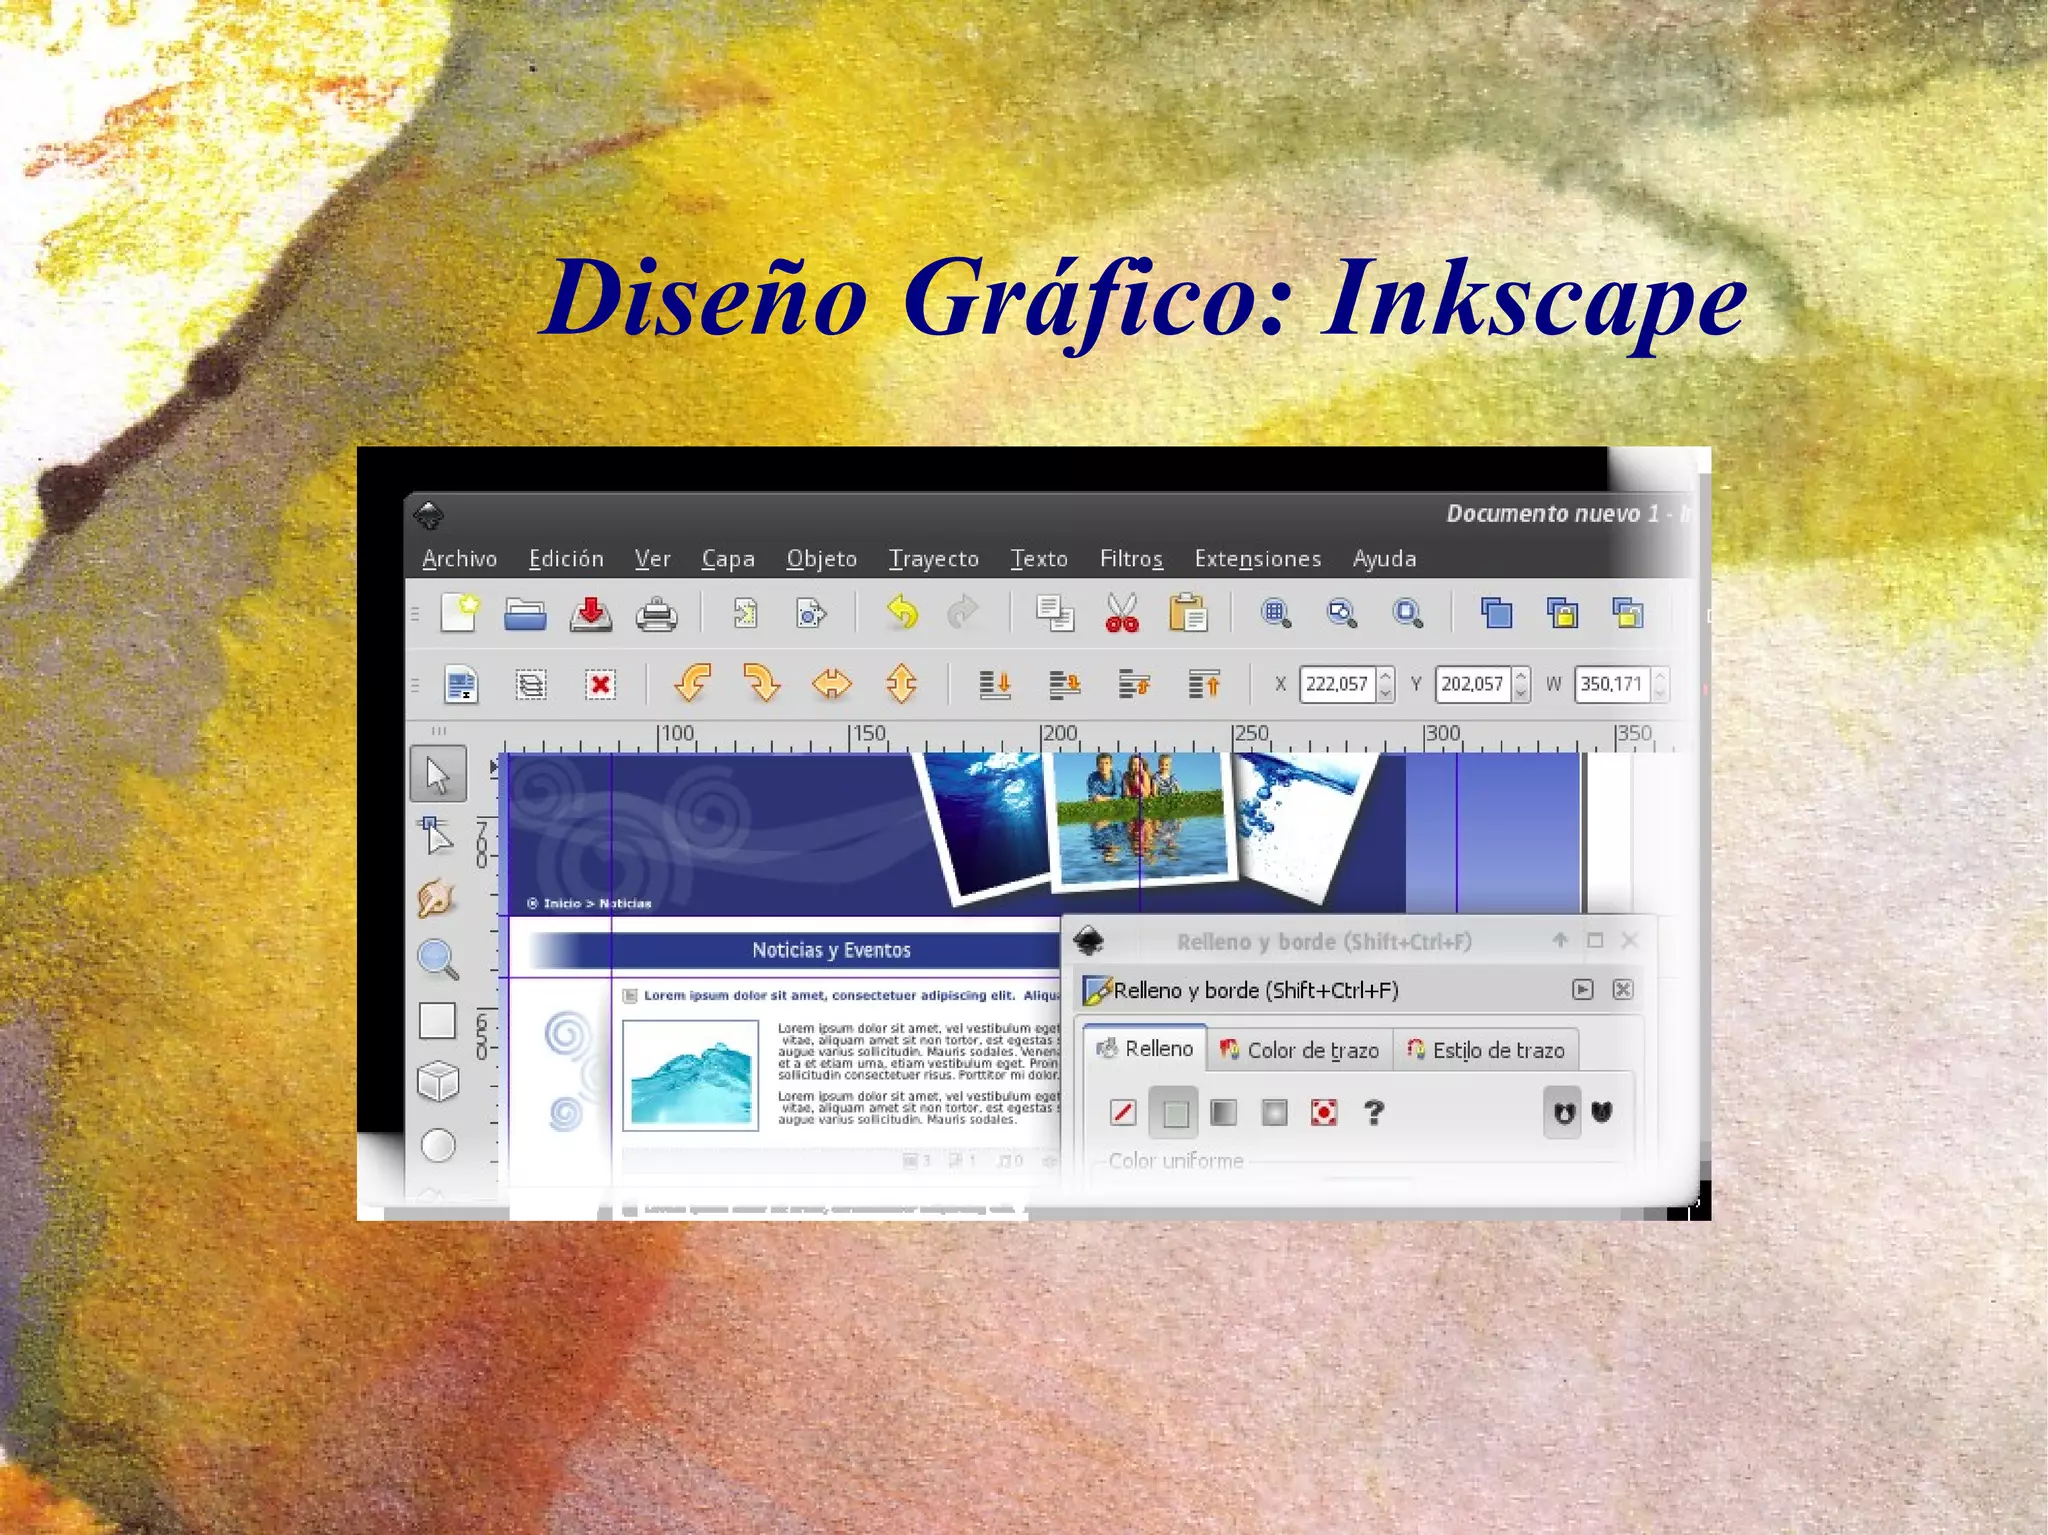Select the Tweak tool
Viewport: 2048px width, 1535px height.
coord(437,898)
